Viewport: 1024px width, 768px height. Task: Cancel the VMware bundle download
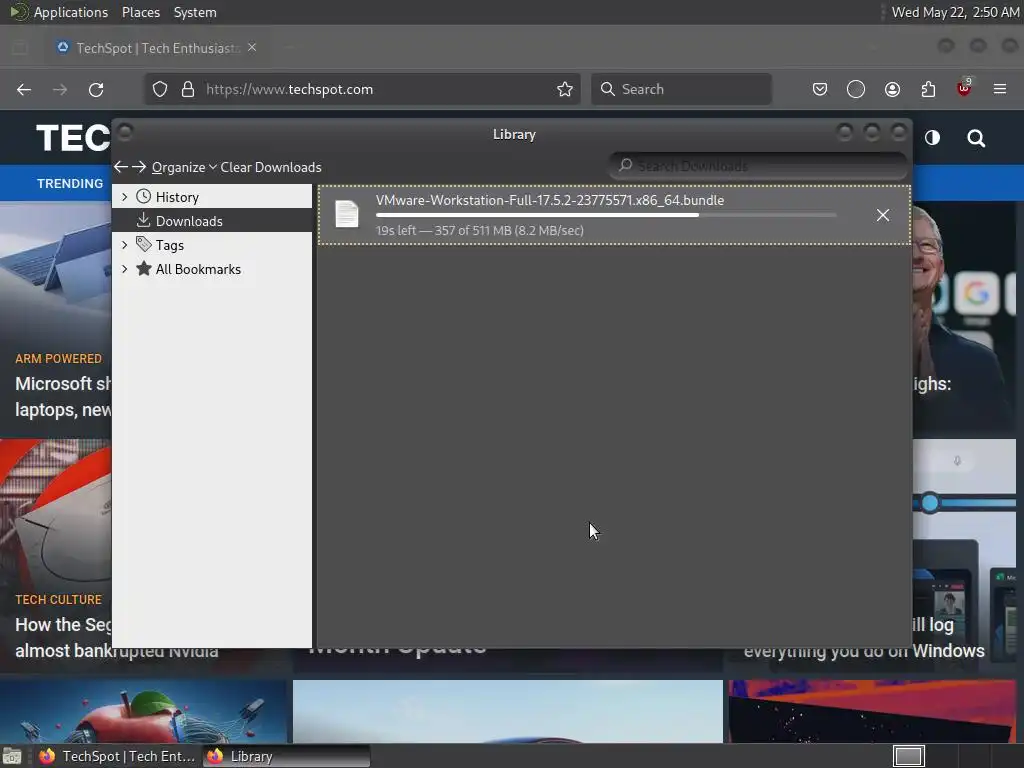tap(883, 215)
